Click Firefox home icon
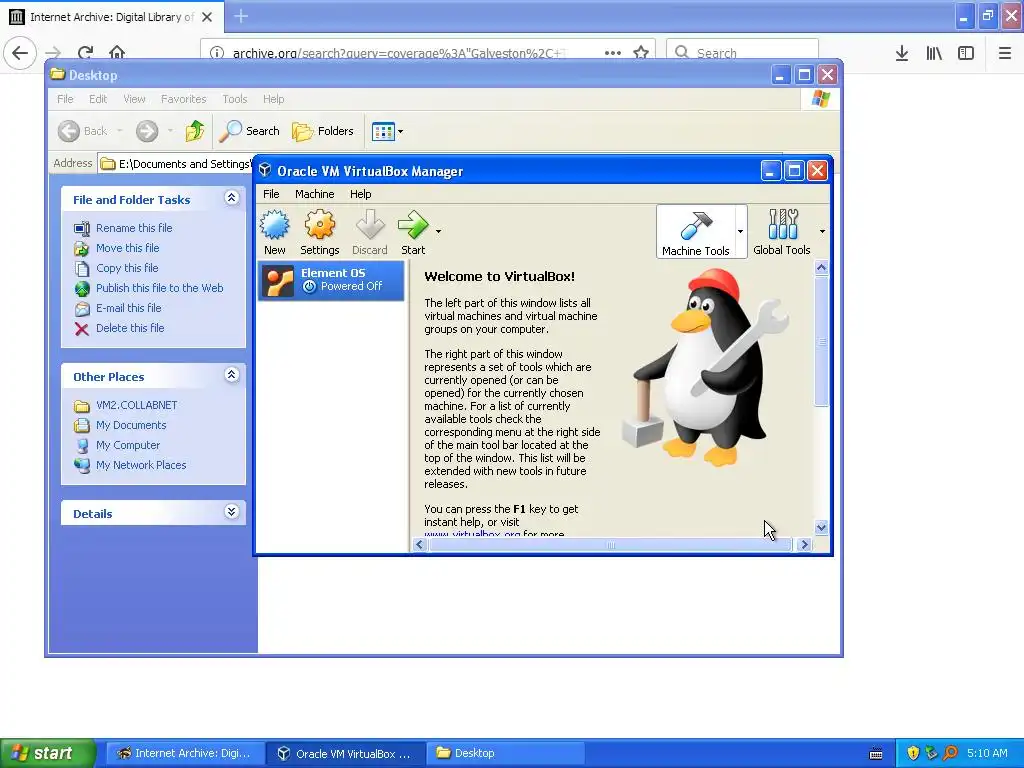Screen dimensions: 1024x768 point(117,52)
